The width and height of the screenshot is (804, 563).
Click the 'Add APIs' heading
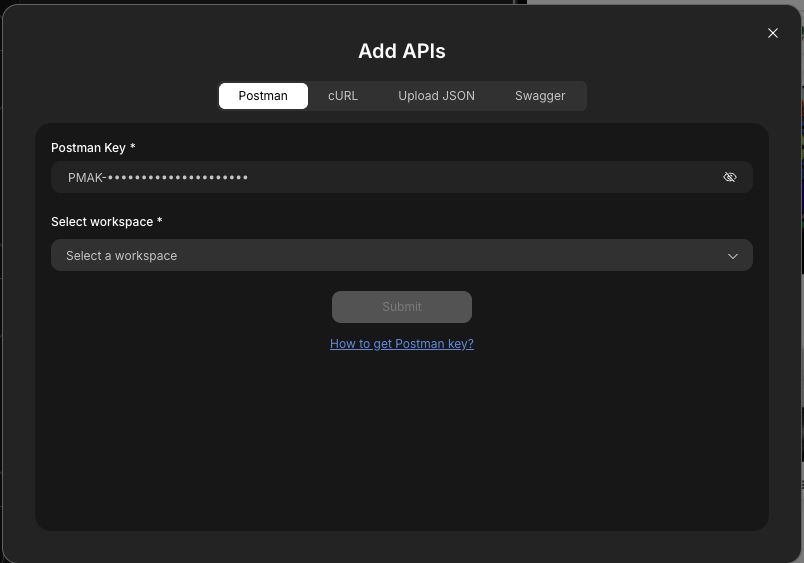point(401,51)
